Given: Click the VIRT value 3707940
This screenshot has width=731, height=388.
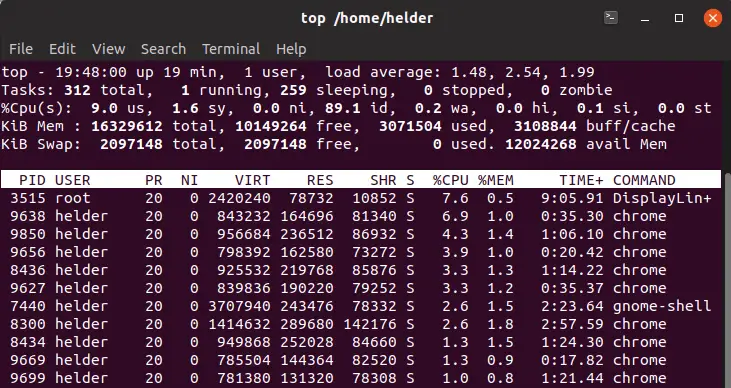Looking at the screenshot, I should click(239, 306).
